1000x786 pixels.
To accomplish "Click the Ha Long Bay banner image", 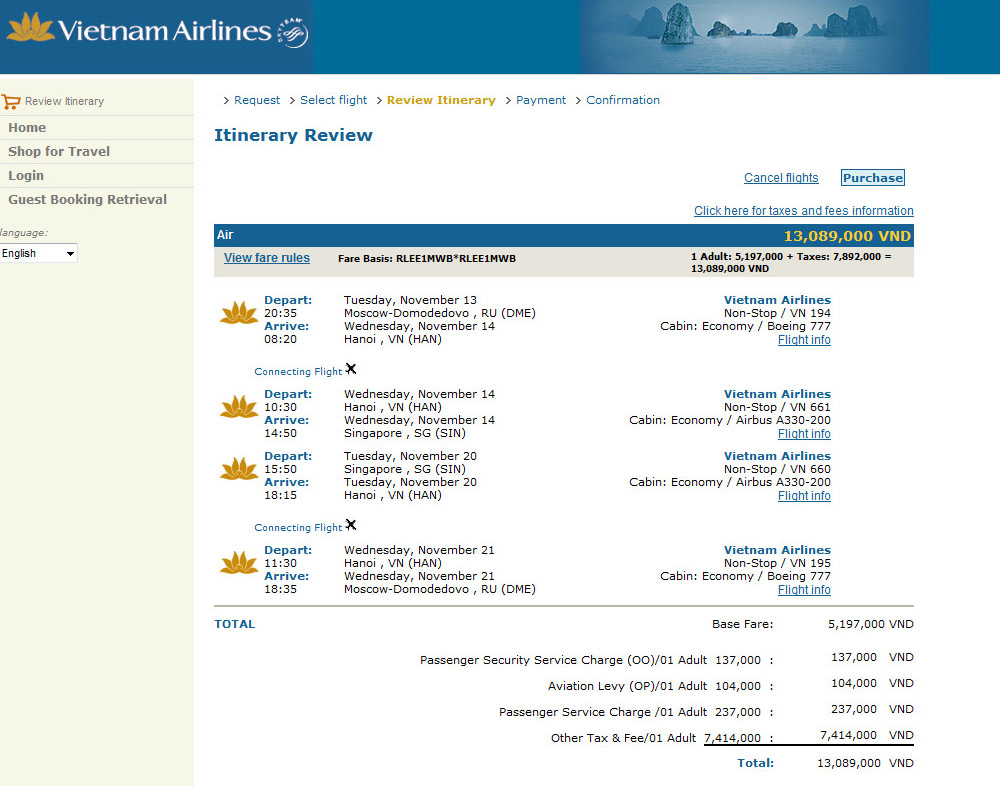I will click(754, 36).
